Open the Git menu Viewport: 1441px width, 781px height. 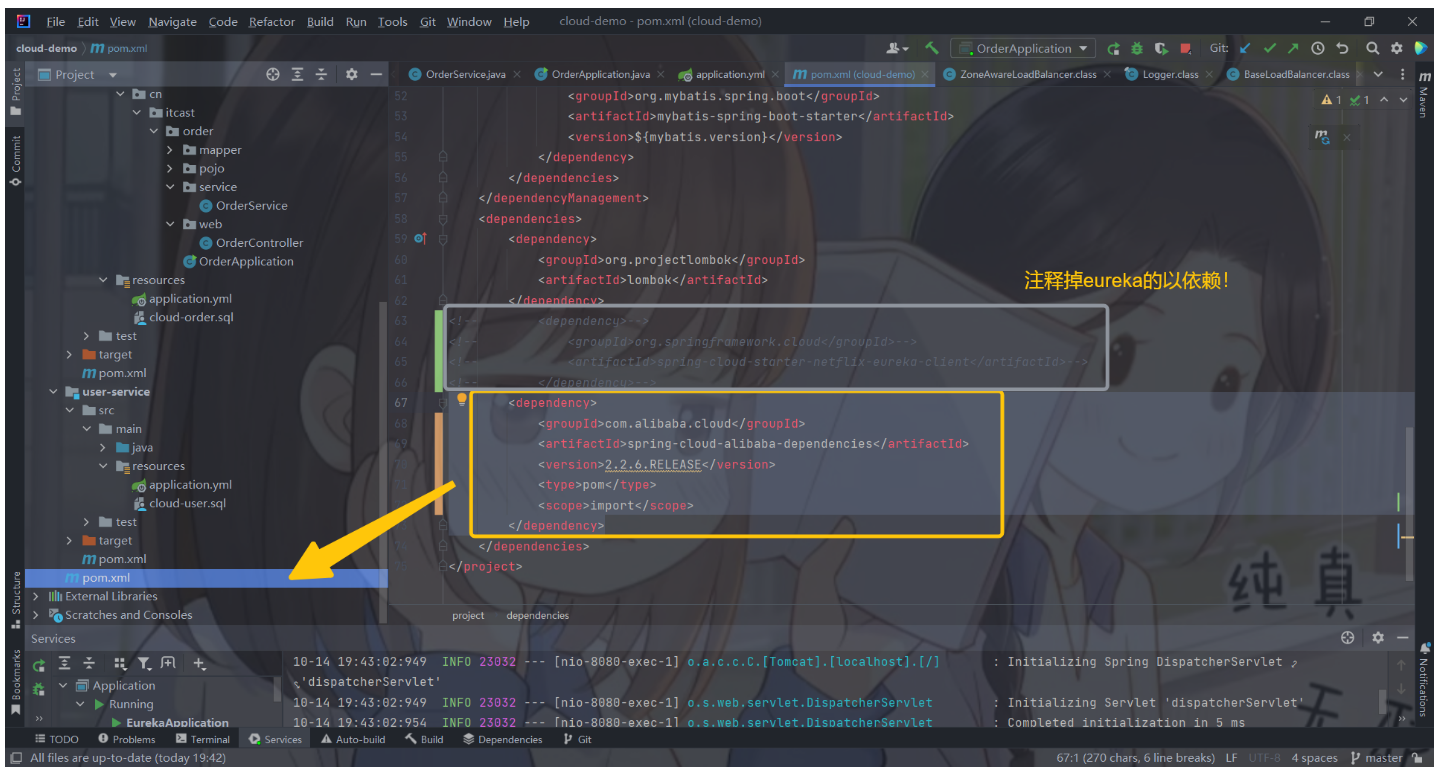[x=427, y=21]
